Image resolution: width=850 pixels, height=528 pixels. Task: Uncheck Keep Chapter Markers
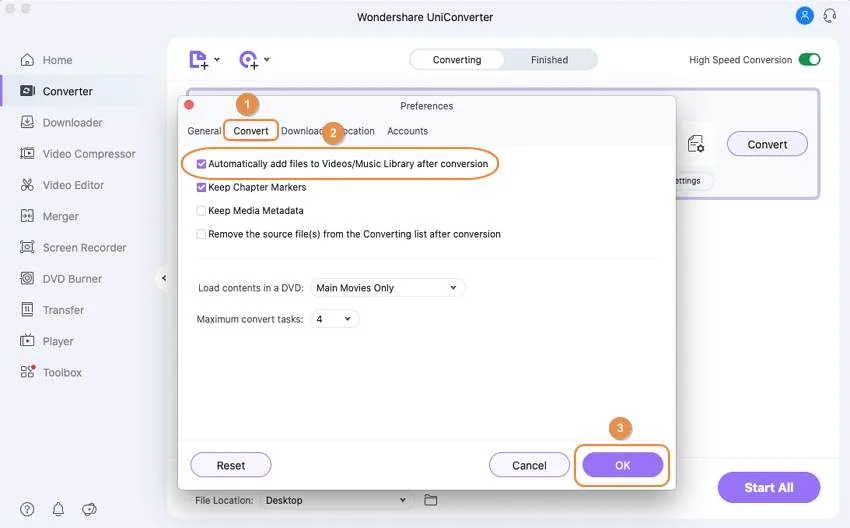tap(201, 188)
